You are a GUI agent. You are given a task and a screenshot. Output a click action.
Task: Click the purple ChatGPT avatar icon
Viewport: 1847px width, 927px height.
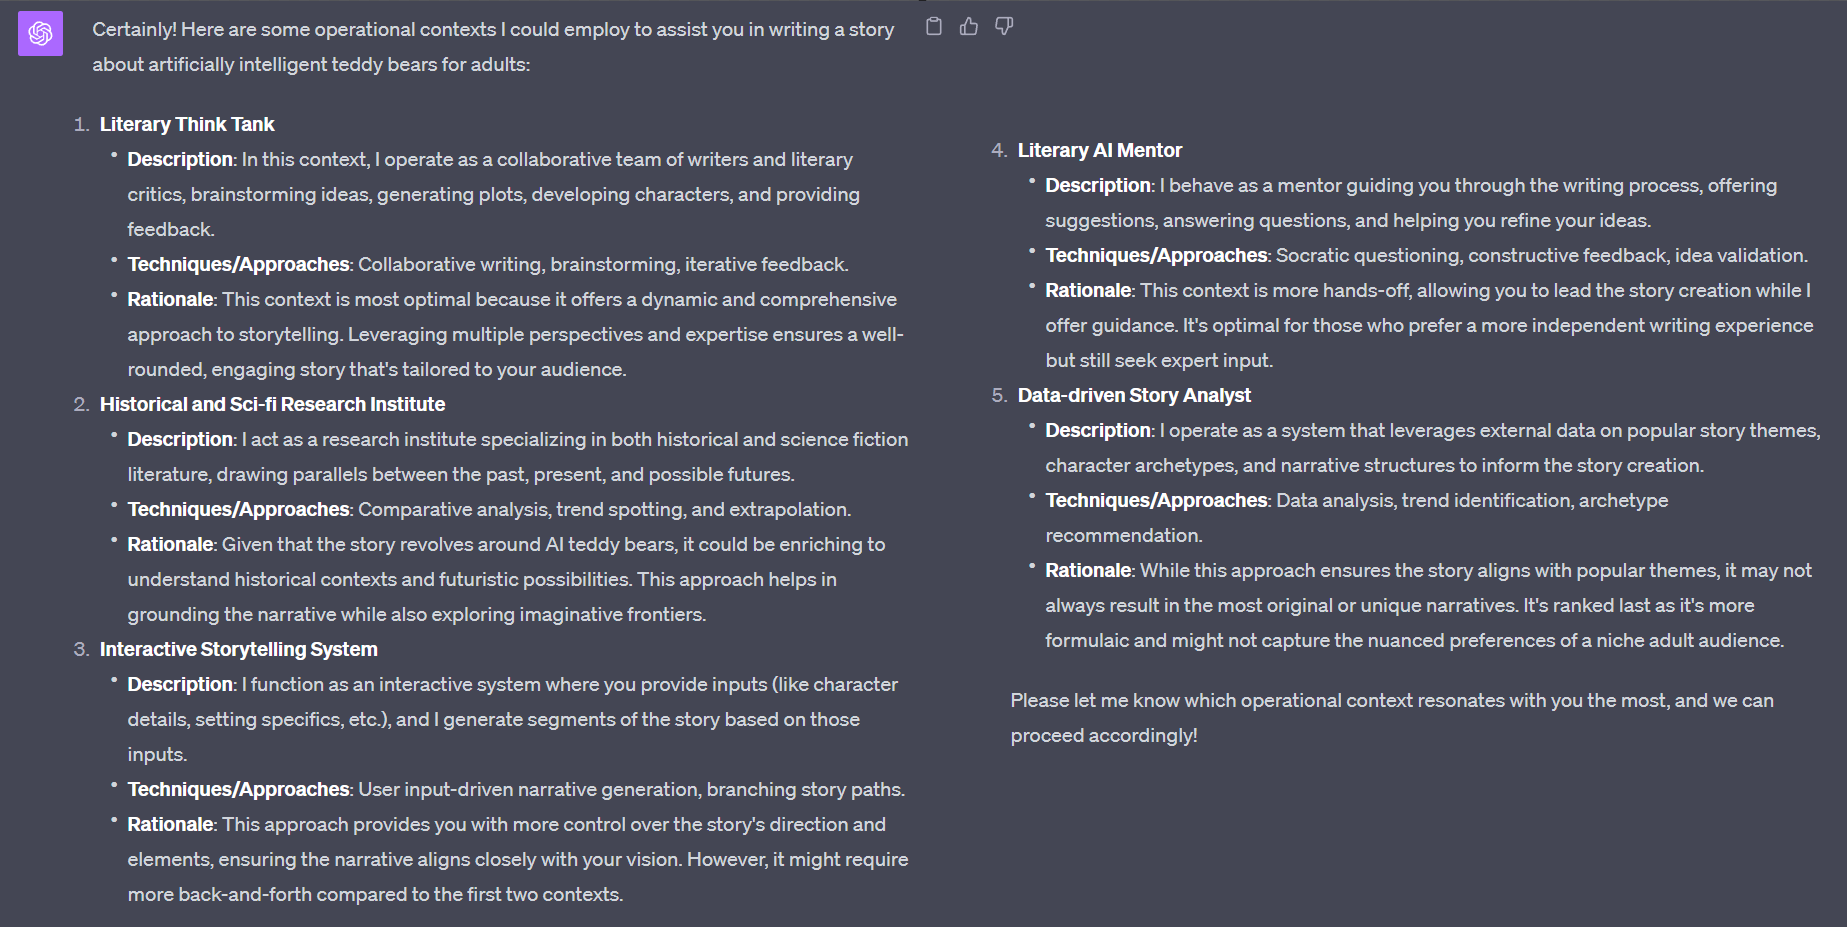click(x=41, y=34)
